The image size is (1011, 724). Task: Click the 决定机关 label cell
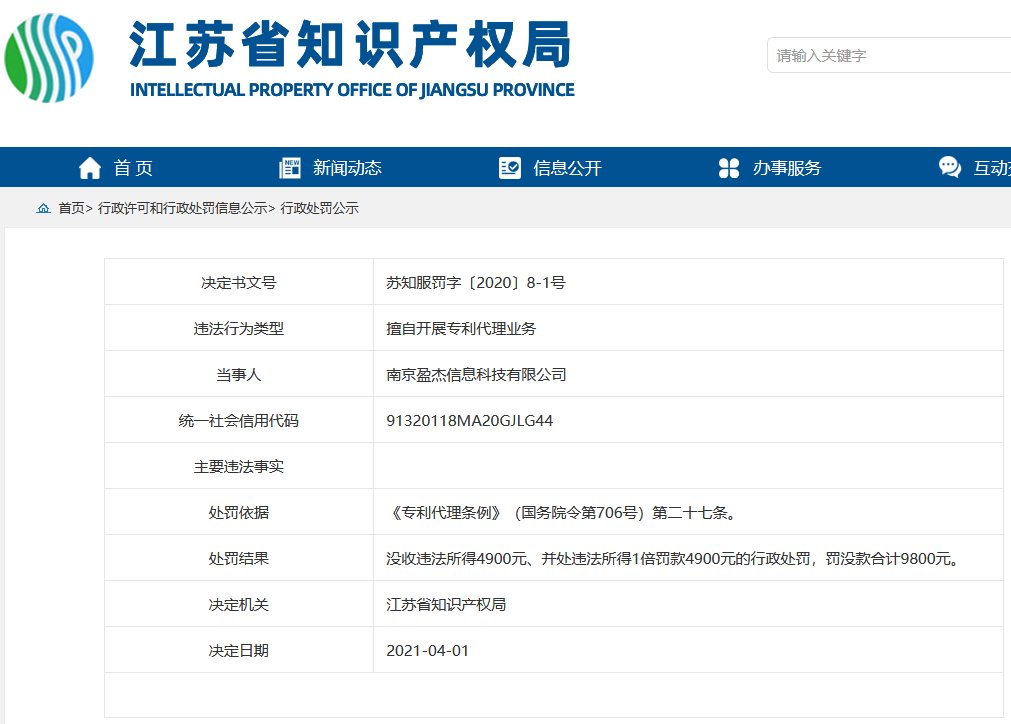point(239,605)
